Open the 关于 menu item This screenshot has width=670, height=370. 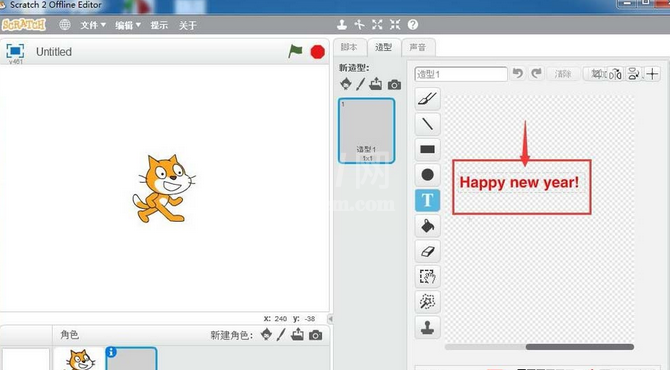pyautogui.click(x=188, y=25)
